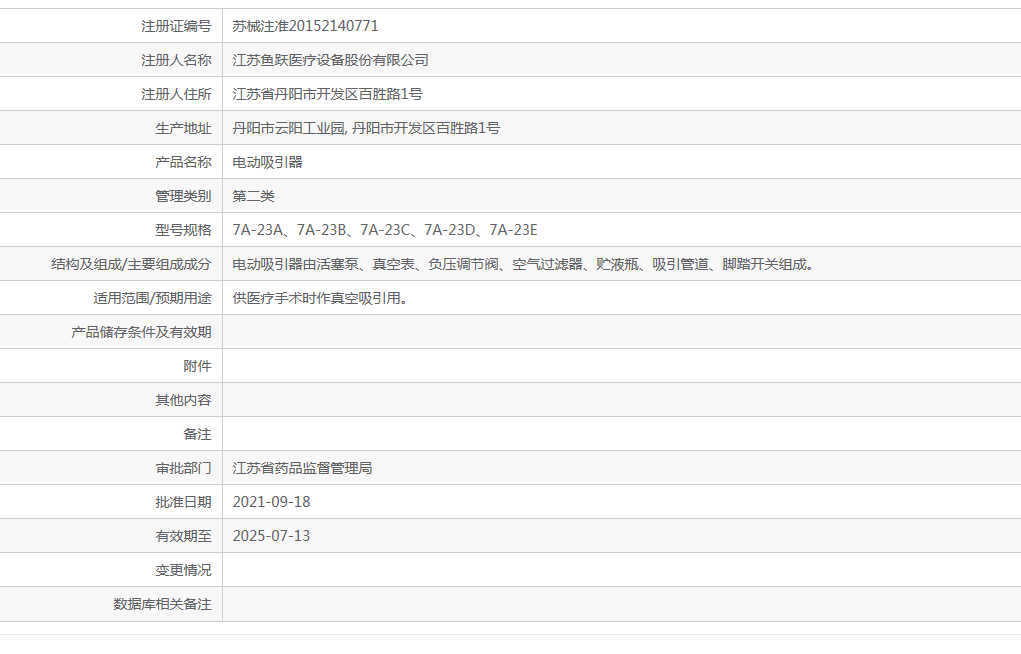Click the 数据库相关备注 label

pos(163,604)
